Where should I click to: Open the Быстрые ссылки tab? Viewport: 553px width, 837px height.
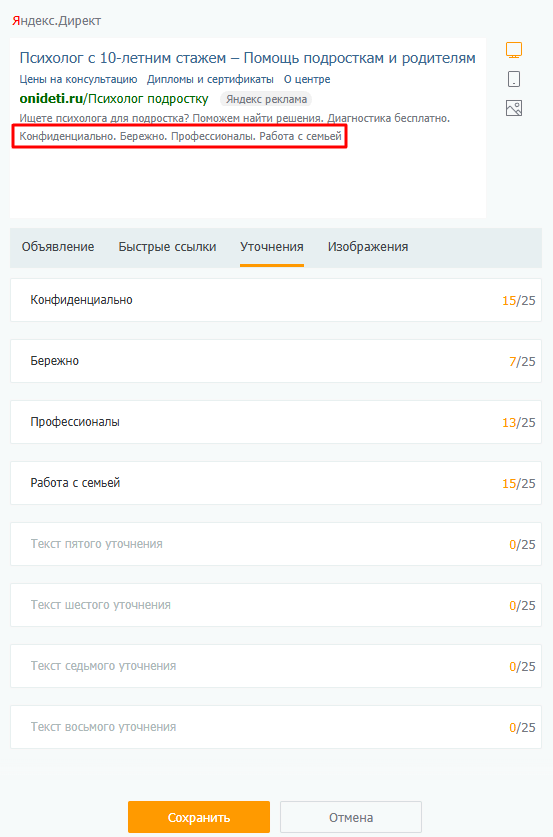click(x=167, y=247)
